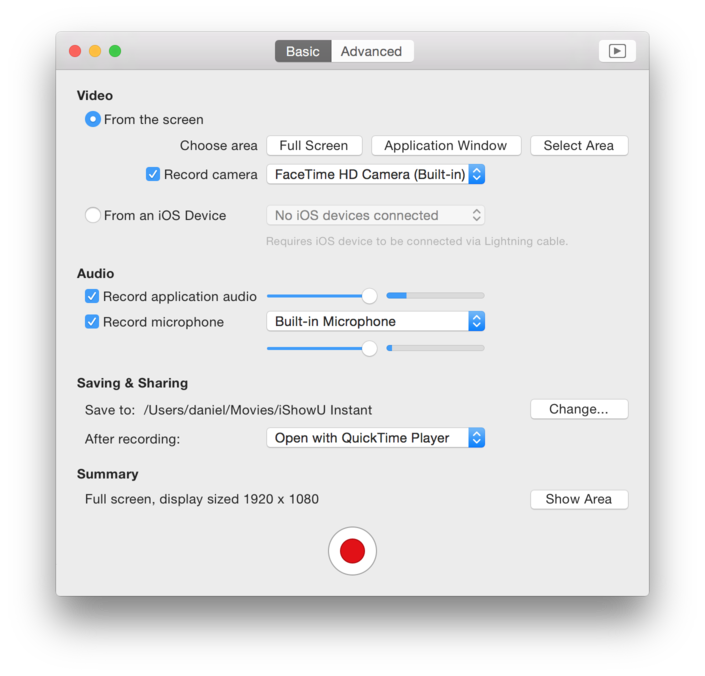
Task: Click the Full Screen area button
Action: [x=314, y=145]
